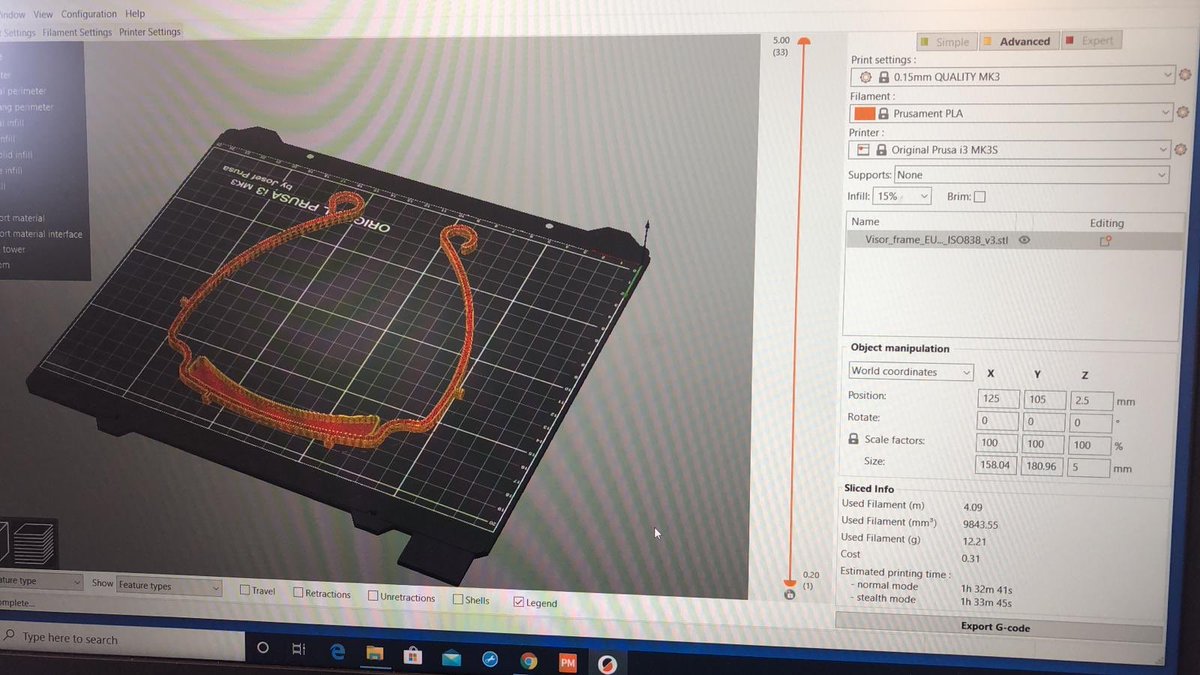Image resolution: width=1200 pixels, height=675 pixels.
Task: Open the View type dropdown at bottom left
Action: point(40,581)
